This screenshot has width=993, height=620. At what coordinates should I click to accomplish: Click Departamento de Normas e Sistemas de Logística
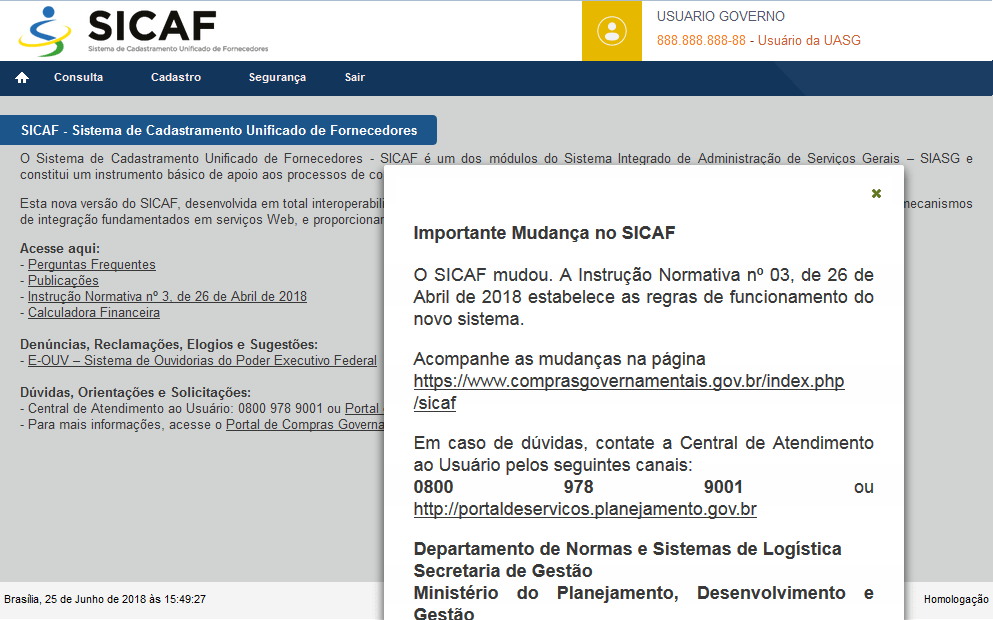tap(628, 549)
